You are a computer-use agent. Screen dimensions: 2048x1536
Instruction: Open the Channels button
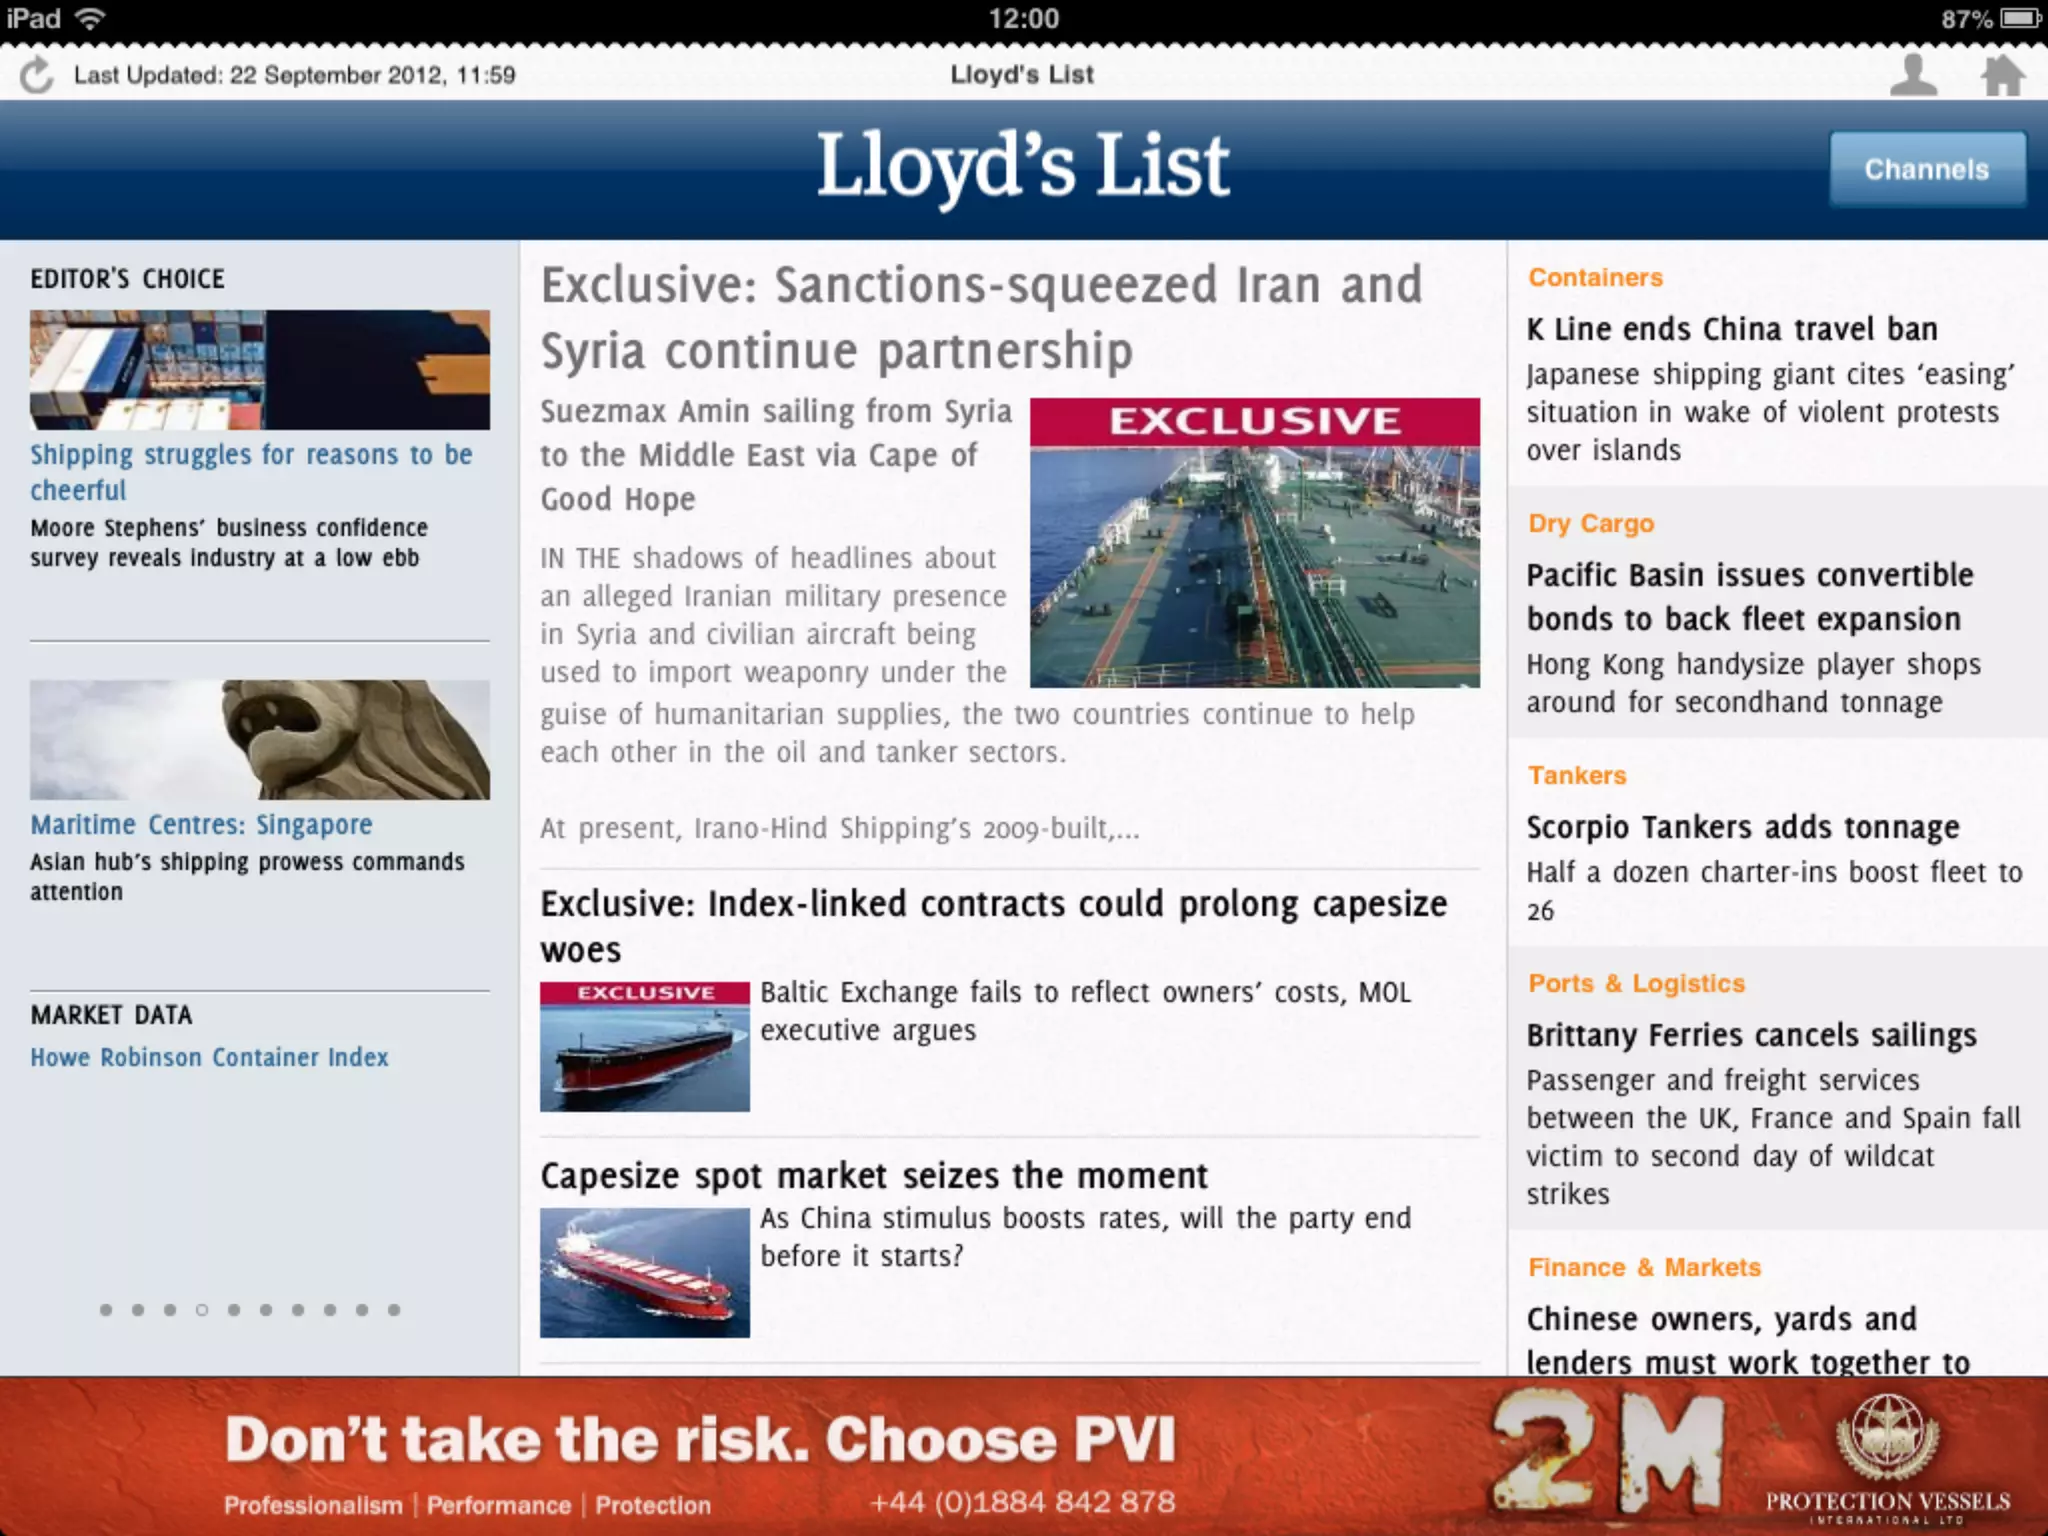1926,169
